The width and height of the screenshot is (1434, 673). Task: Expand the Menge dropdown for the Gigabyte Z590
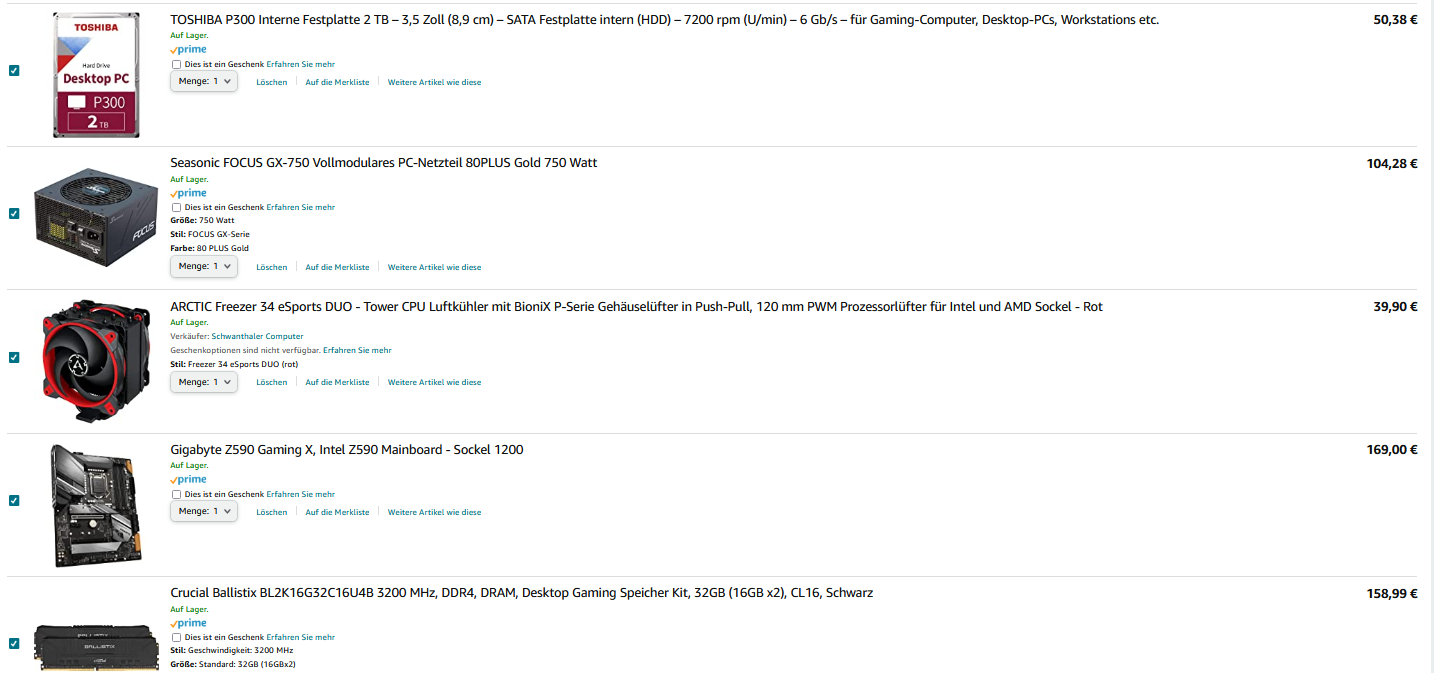pos(204,511)
